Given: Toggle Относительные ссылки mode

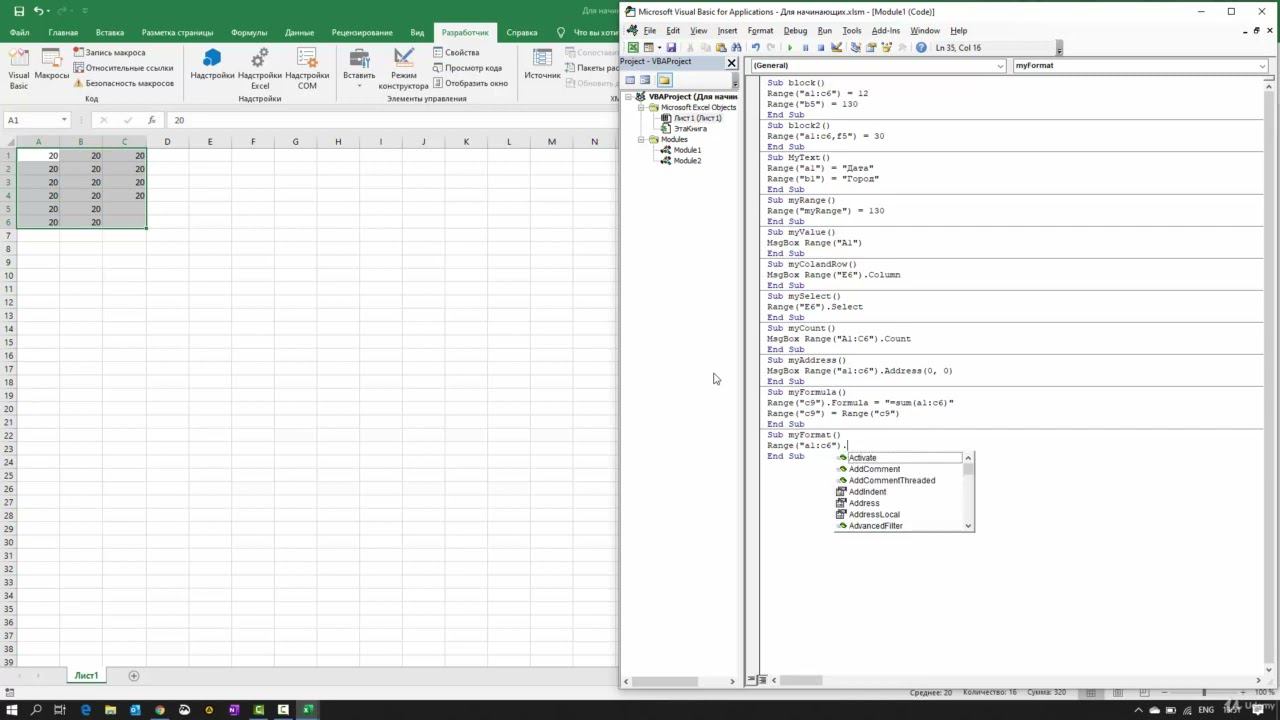Looking at the screenshot, I should 123,68.
